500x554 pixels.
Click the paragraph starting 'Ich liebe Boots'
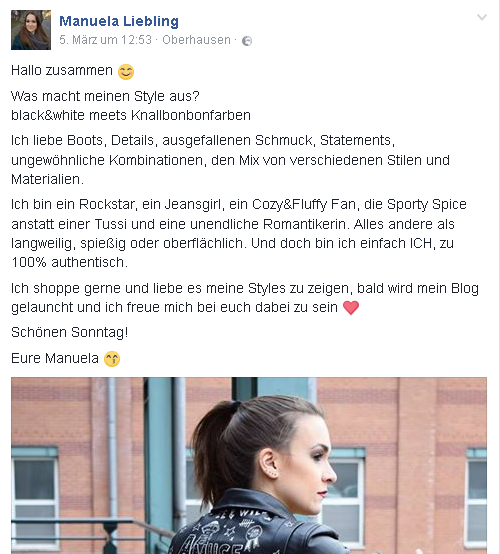coord(230,160)
